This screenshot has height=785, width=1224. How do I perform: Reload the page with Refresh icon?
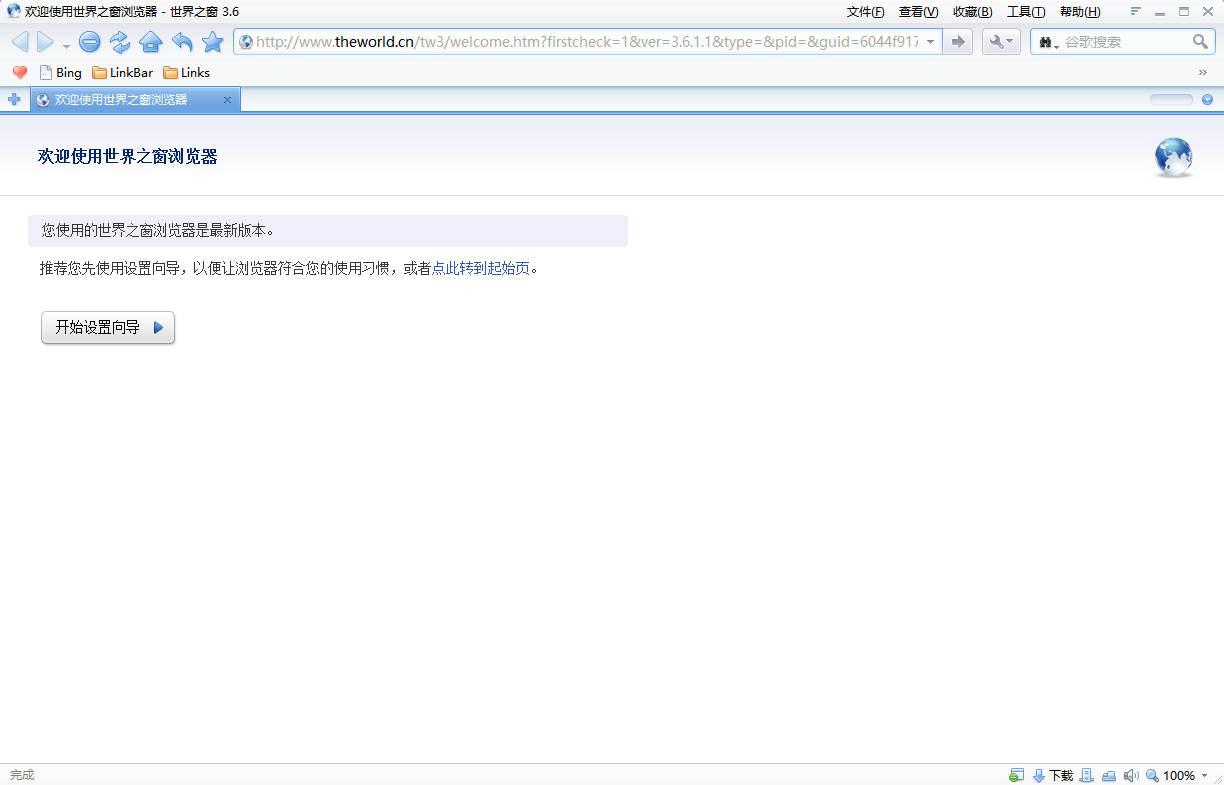(120, 42)
